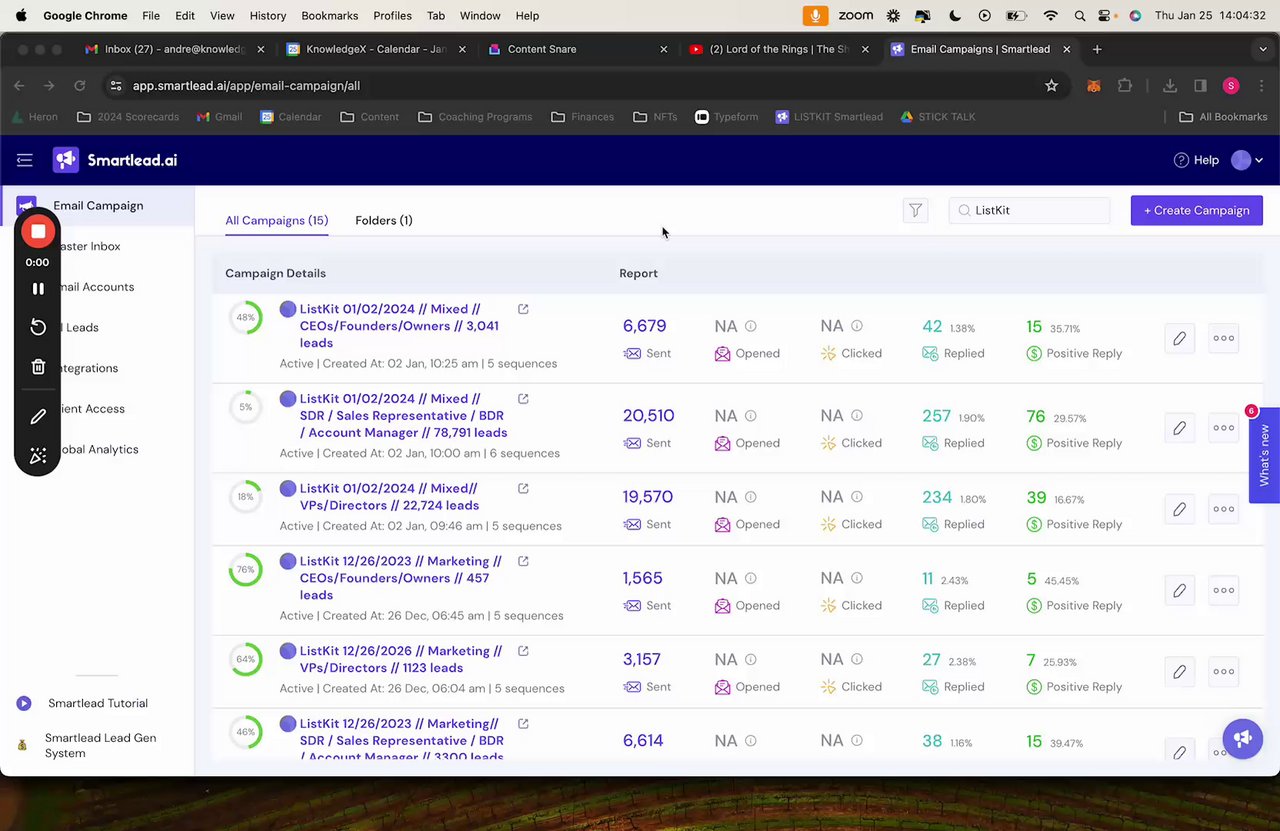Open the Profiles menu in the menu bar

click(x=392, y=16)
